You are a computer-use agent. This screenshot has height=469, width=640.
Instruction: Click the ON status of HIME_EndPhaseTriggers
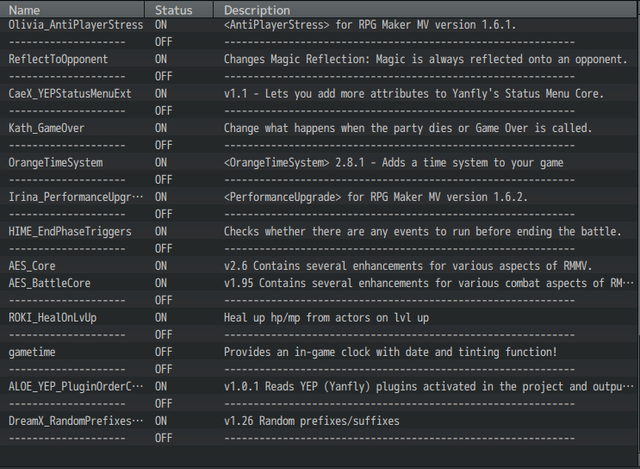click(161, 231)
